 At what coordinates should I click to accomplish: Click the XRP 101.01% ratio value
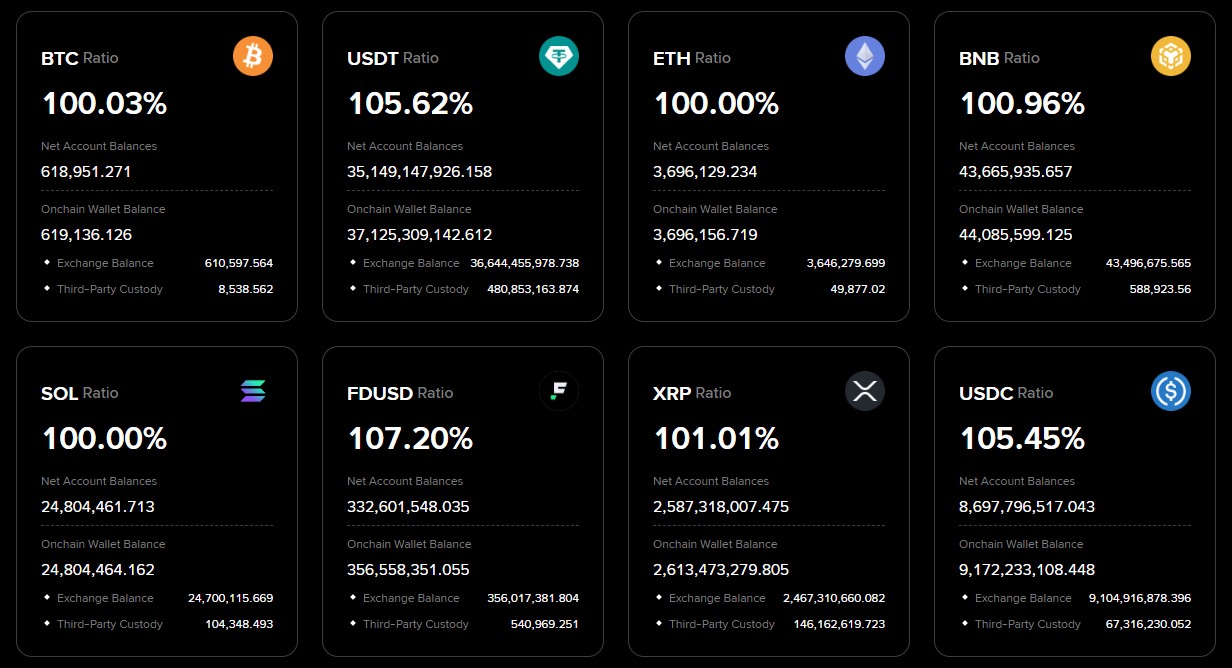coord(716,438)
